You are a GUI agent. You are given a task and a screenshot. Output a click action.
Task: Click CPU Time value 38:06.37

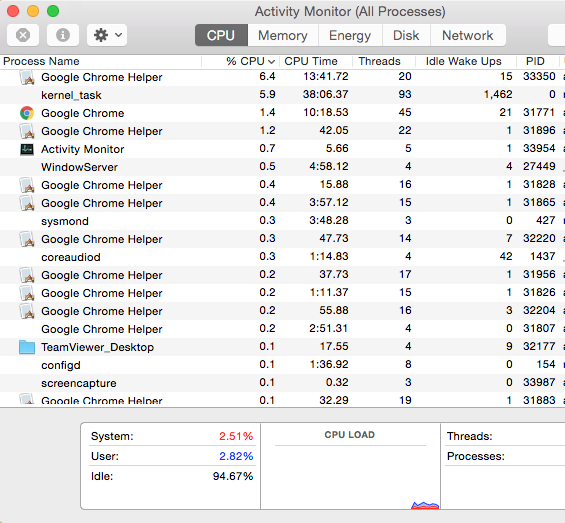coord(325,94)
